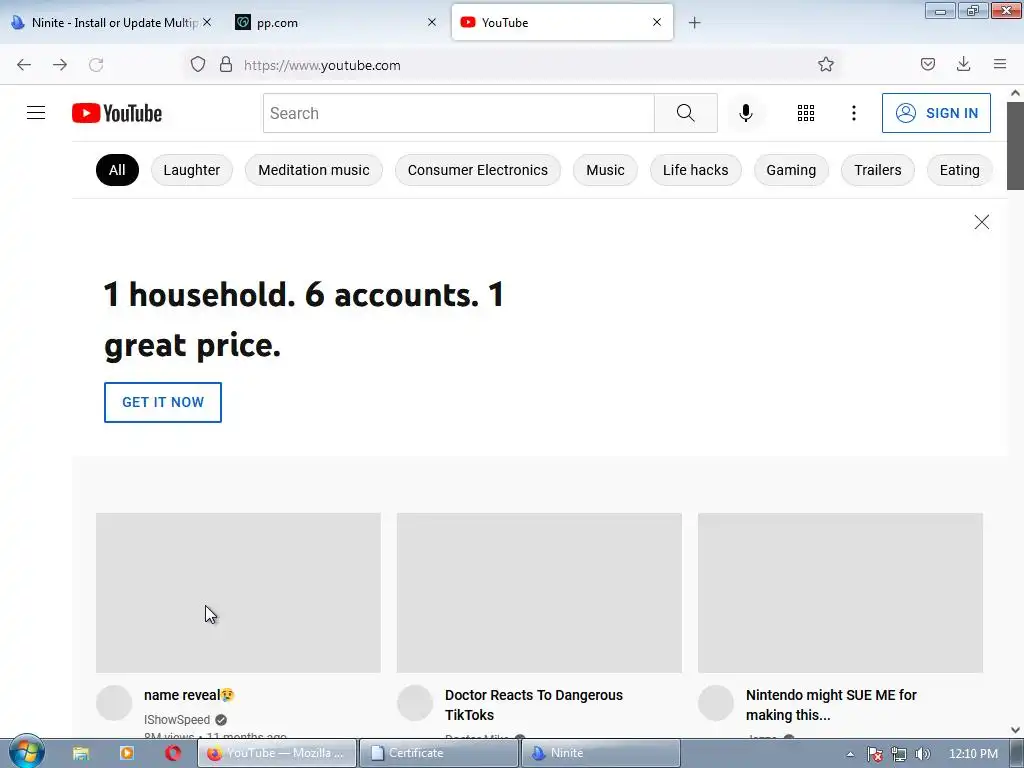Open a new browser tab
1024x768 pixels.
[694, 23]
